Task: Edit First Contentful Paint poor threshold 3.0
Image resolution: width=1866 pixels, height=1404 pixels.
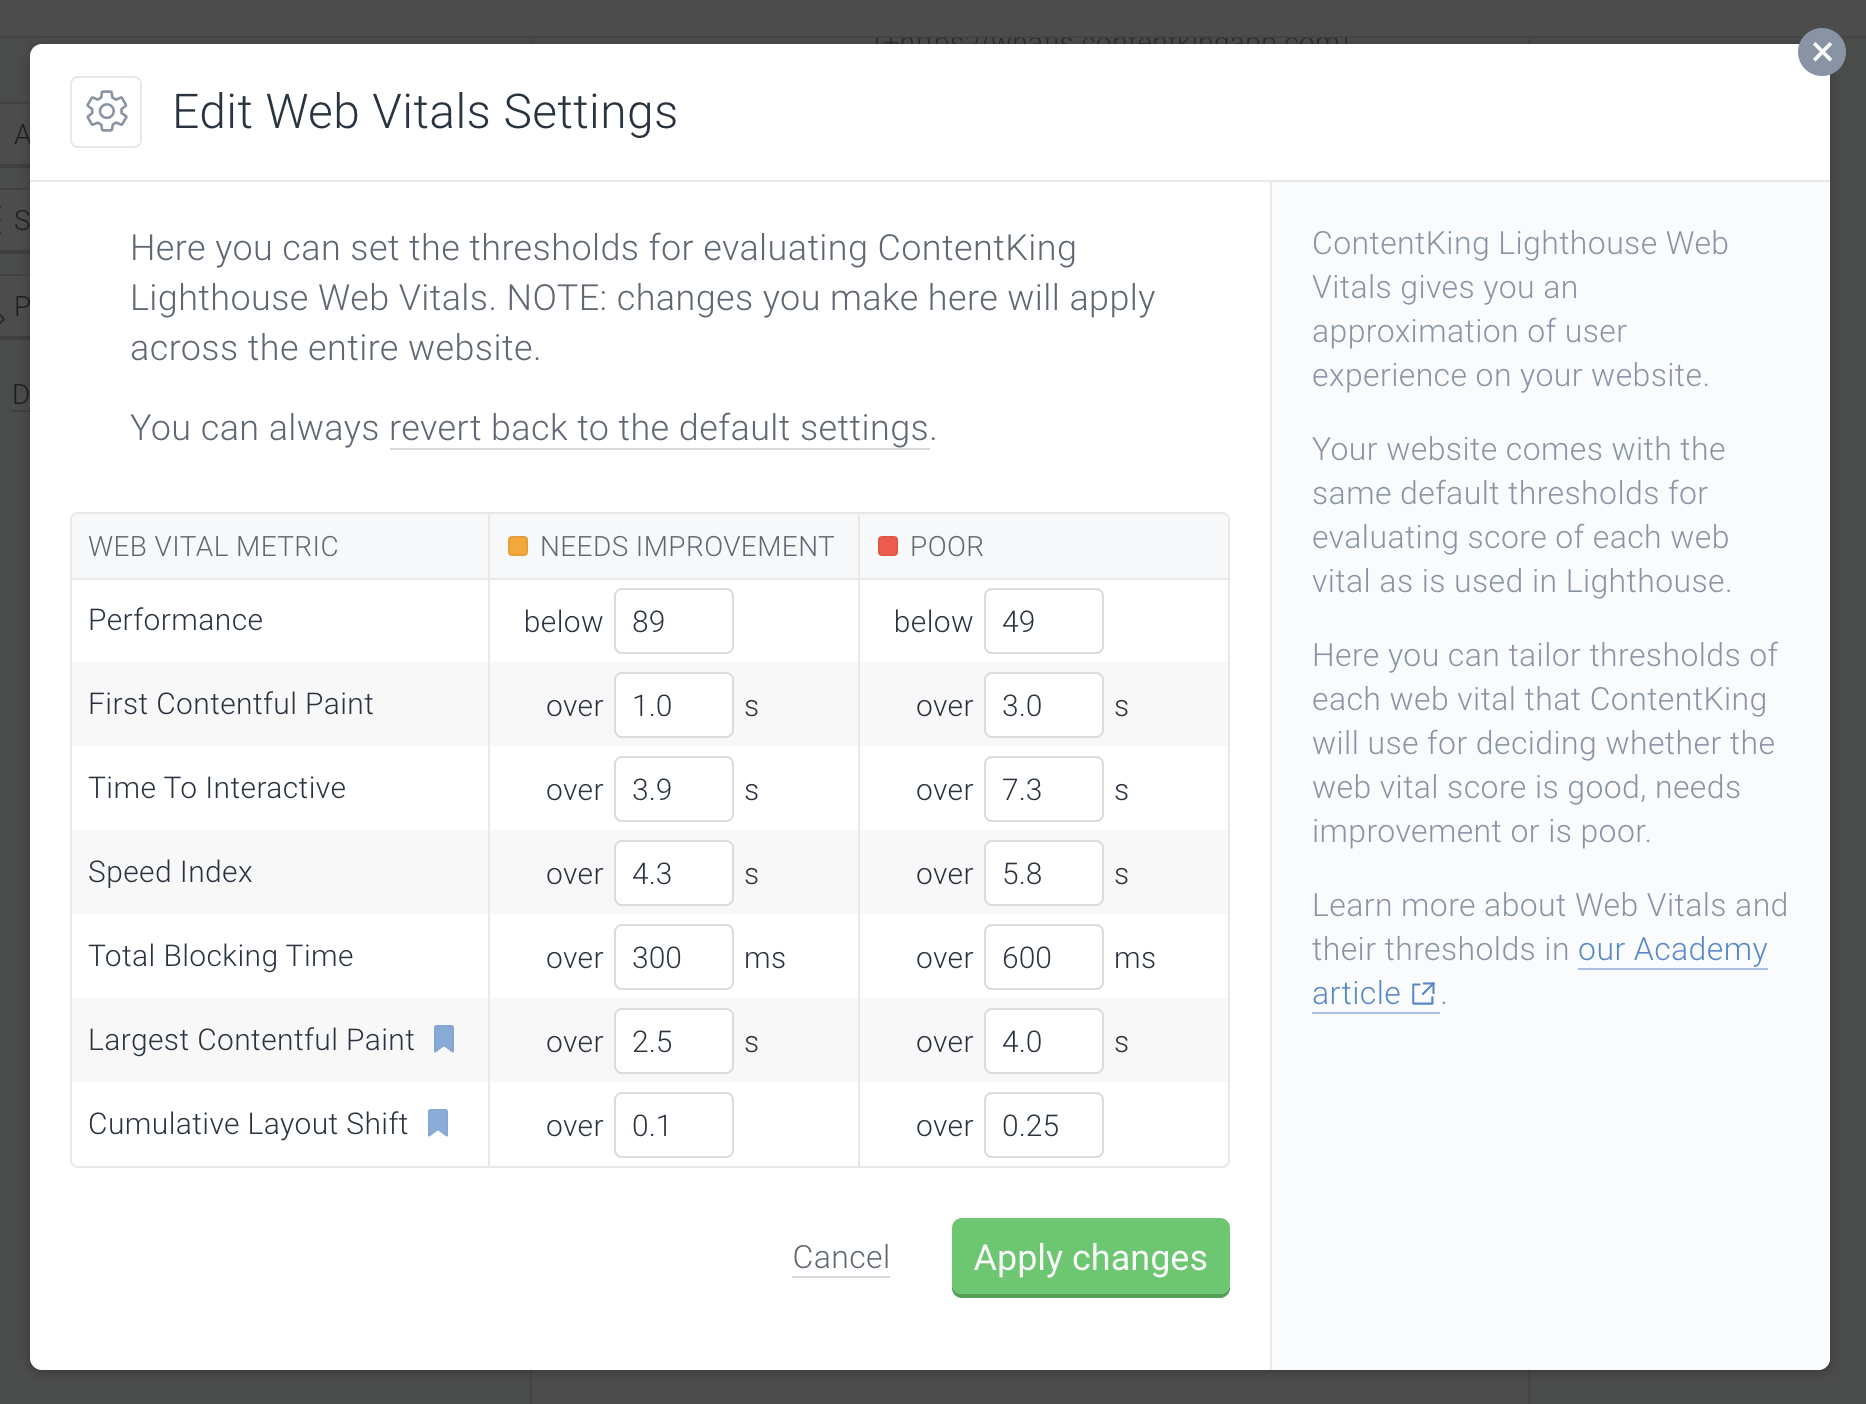Action: coord(1043,705)
